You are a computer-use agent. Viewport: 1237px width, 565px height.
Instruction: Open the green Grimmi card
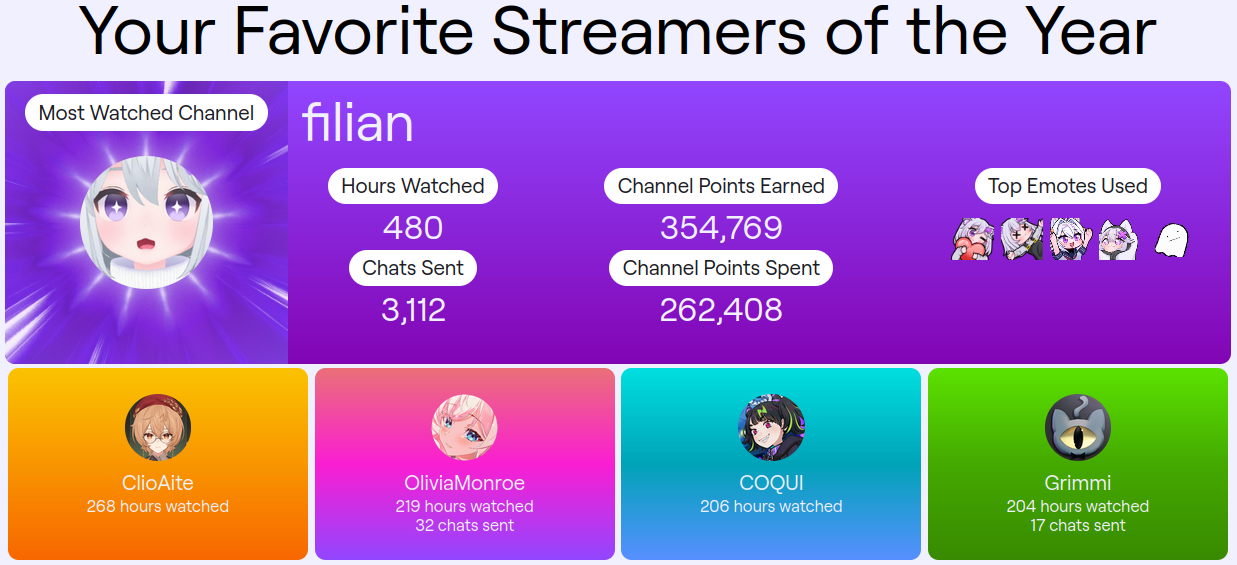(x=1078, y=464)
